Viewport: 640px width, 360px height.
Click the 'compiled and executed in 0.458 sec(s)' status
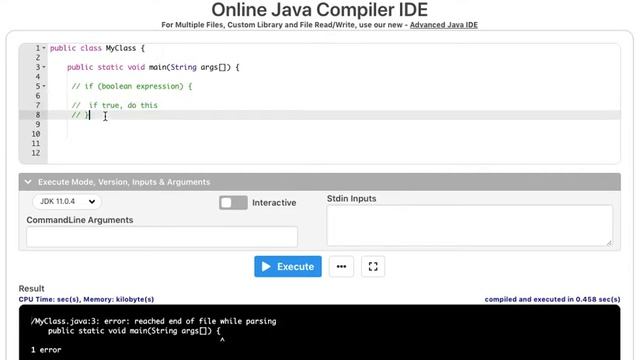click(552, 299)
